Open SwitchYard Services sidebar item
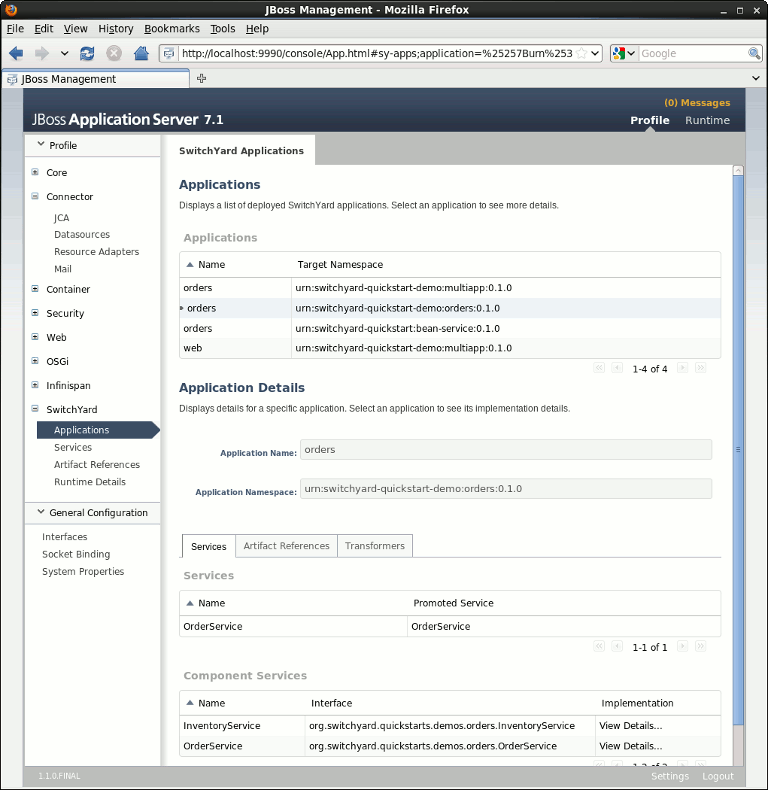 pyautogui.click(x=73, y=447)
